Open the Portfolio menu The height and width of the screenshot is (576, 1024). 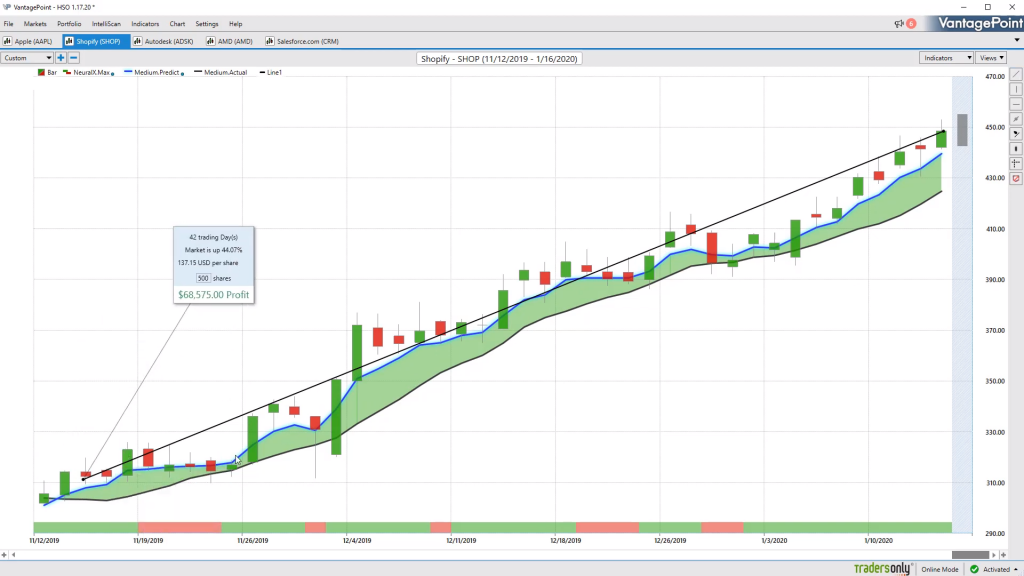click(x=69, y=24)
